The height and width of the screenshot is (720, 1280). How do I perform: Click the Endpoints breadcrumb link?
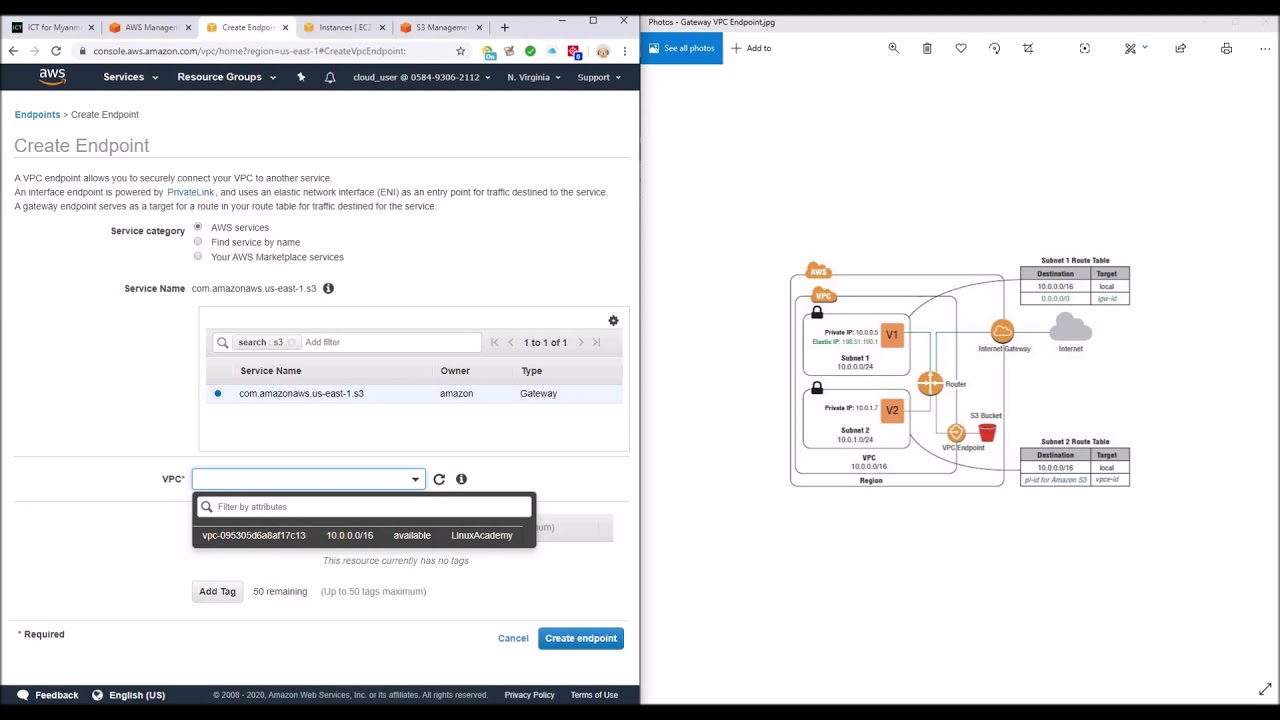(x=37, y=115)
